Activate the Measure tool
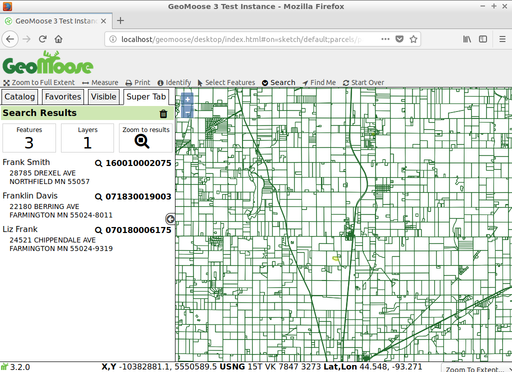512x372 pixels. click(100, 82)
